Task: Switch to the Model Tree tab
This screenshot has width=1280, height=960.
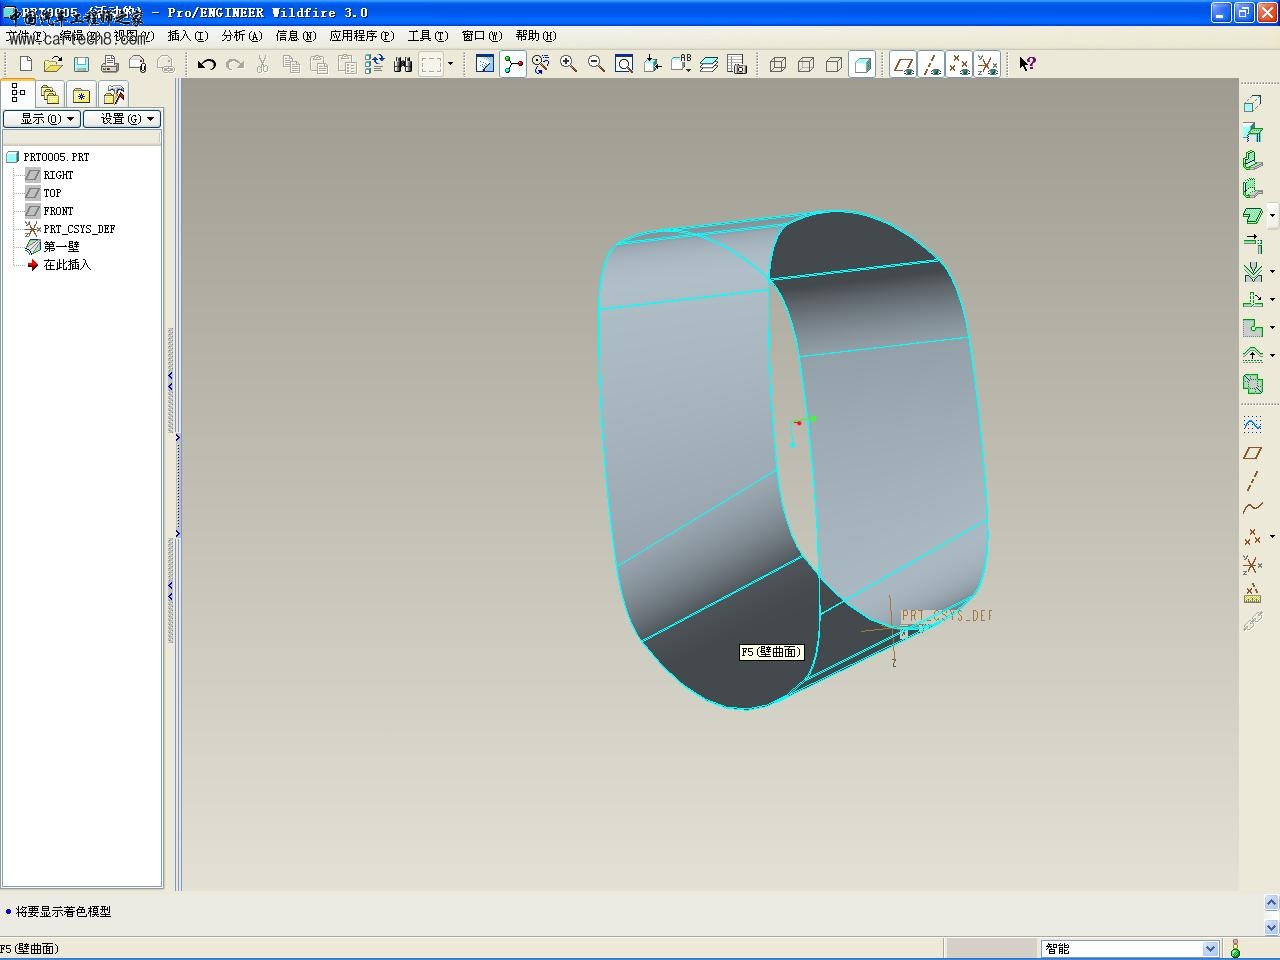Action: (x=18, y=93)
